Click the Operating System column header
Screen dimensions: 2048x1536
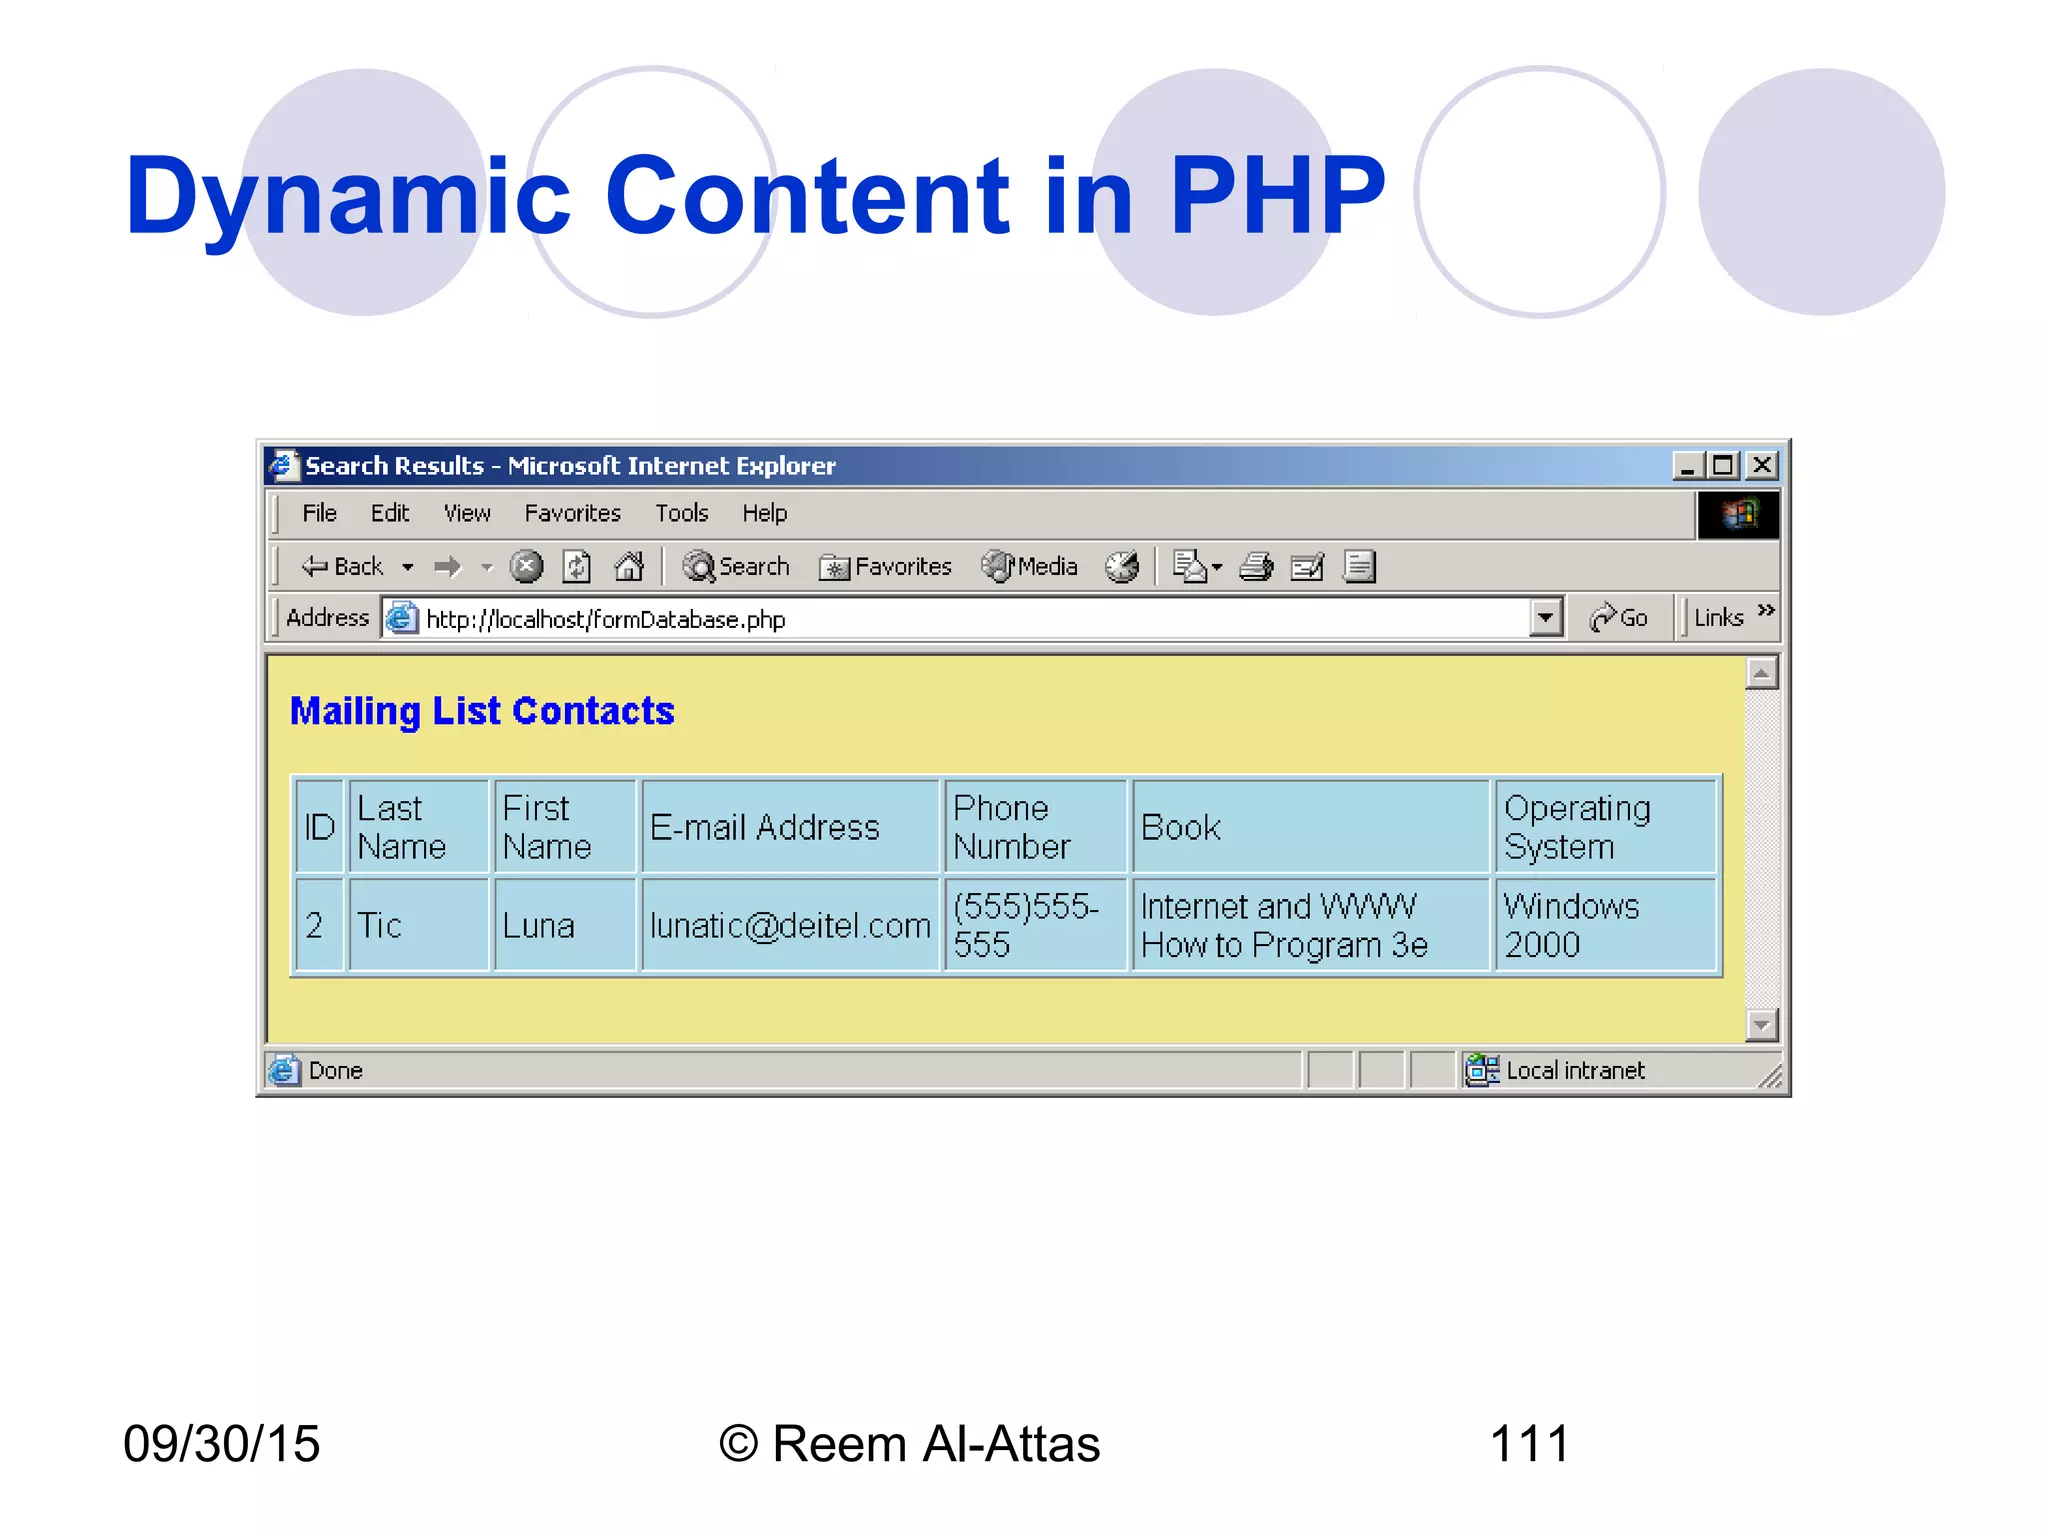(1606, 827)
